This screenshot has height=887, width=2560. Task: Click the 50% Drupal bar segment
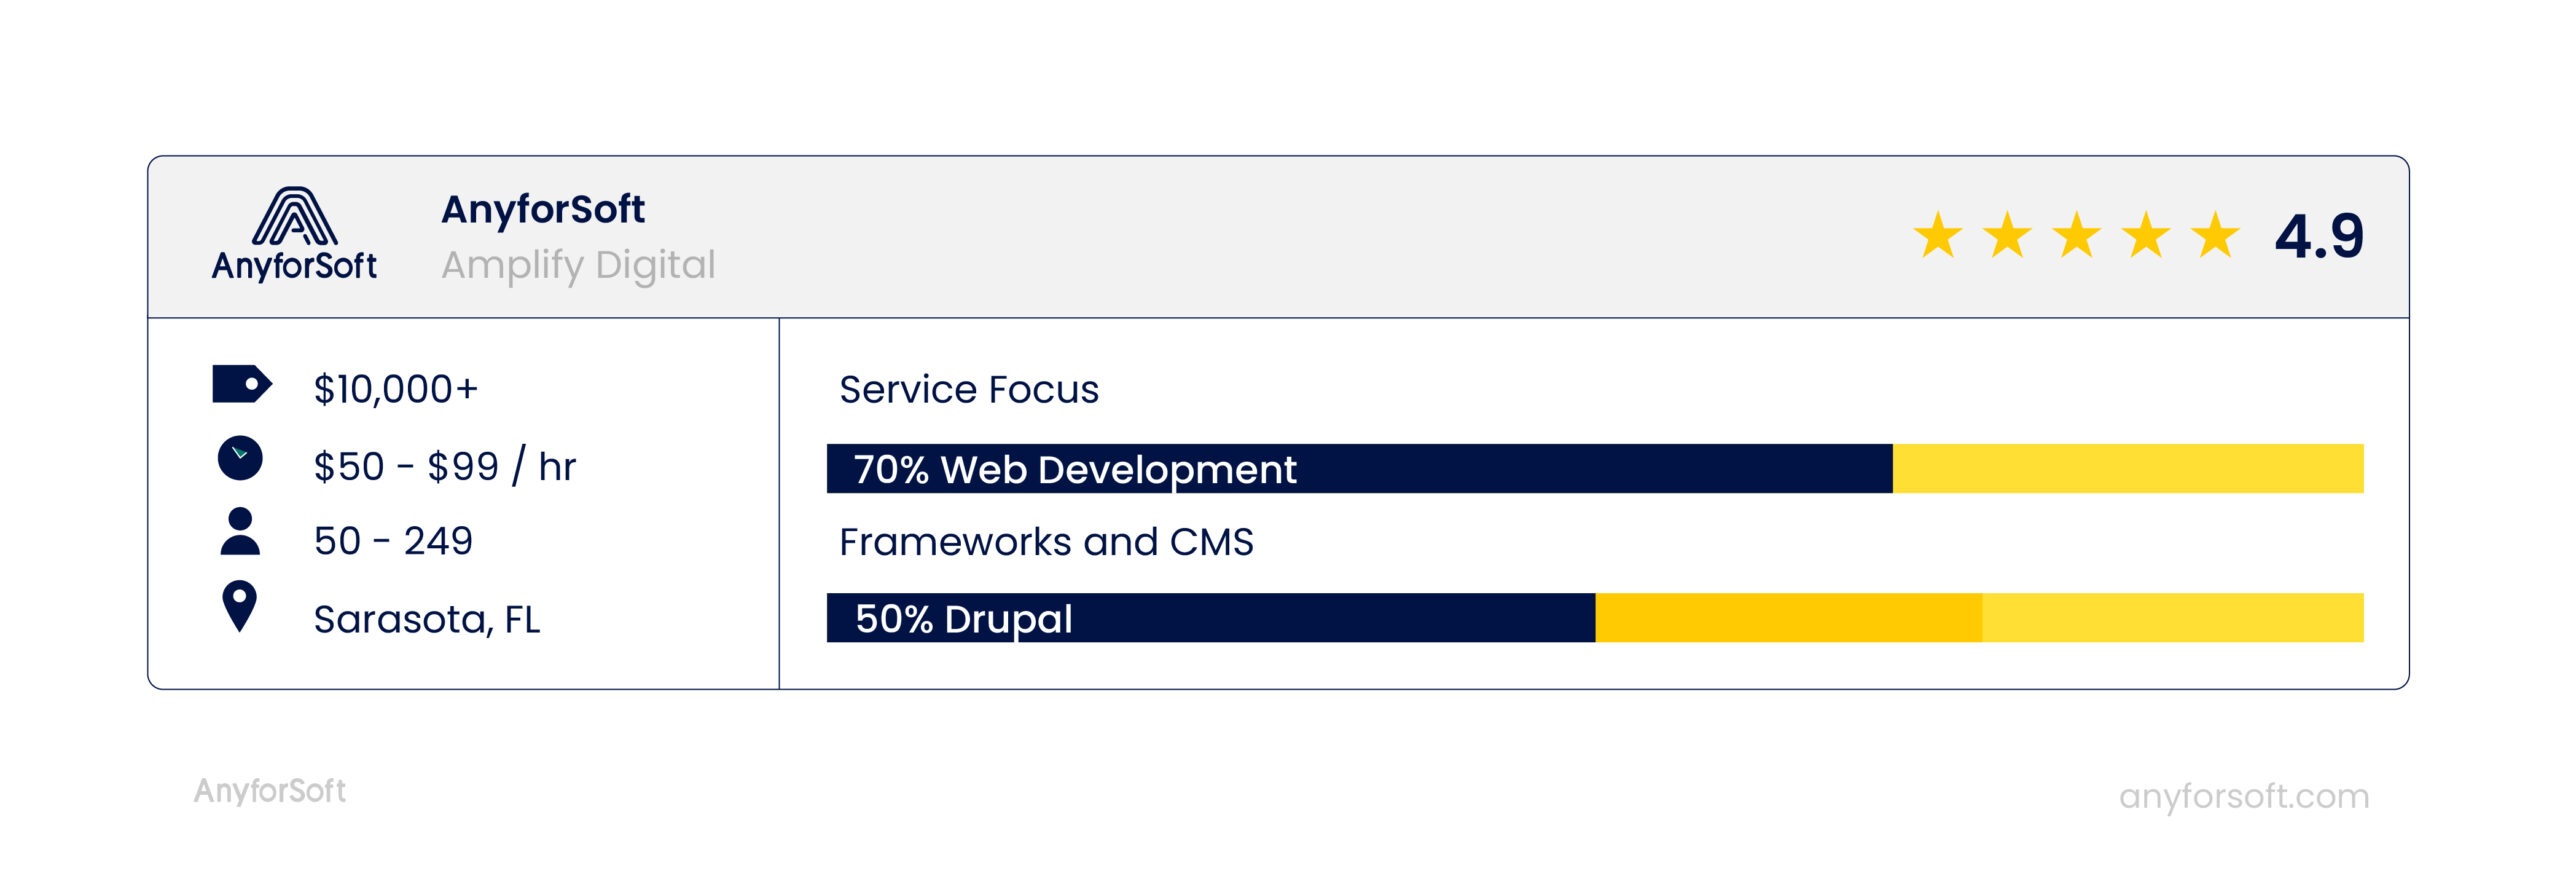(1210, 618)
